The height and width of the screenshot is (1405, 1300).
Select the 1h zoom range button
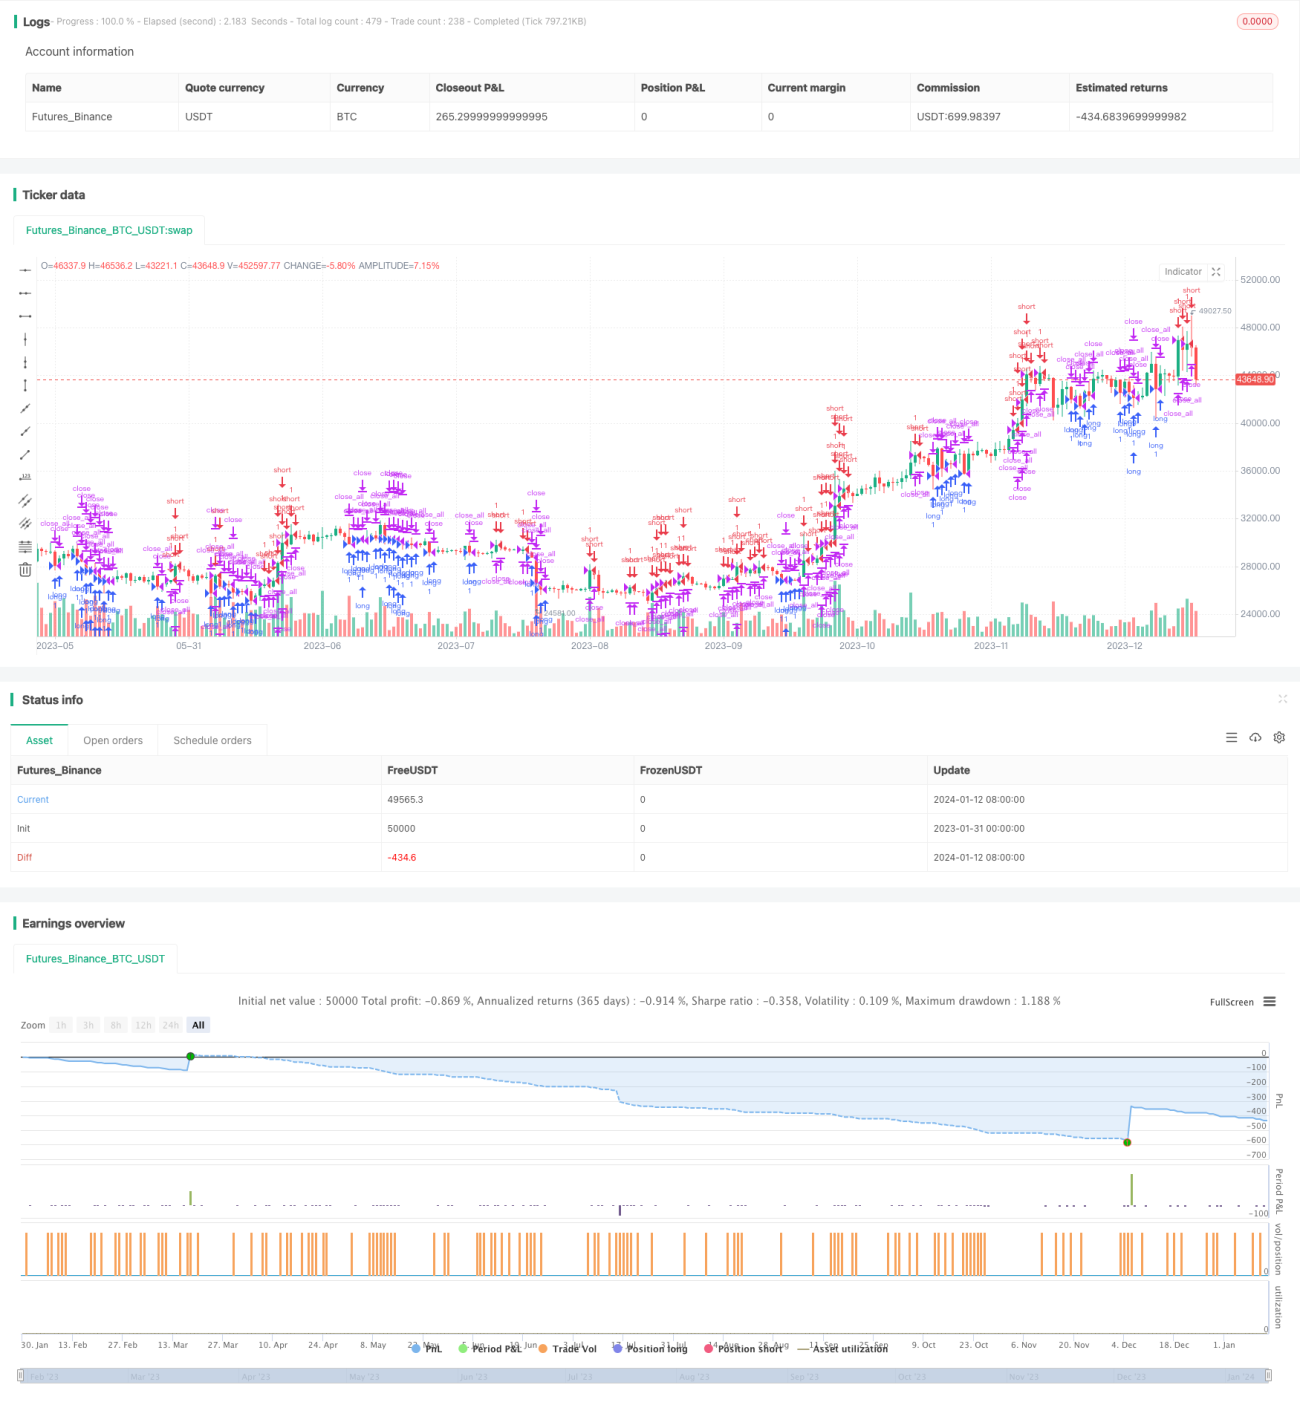[61, 1025]
